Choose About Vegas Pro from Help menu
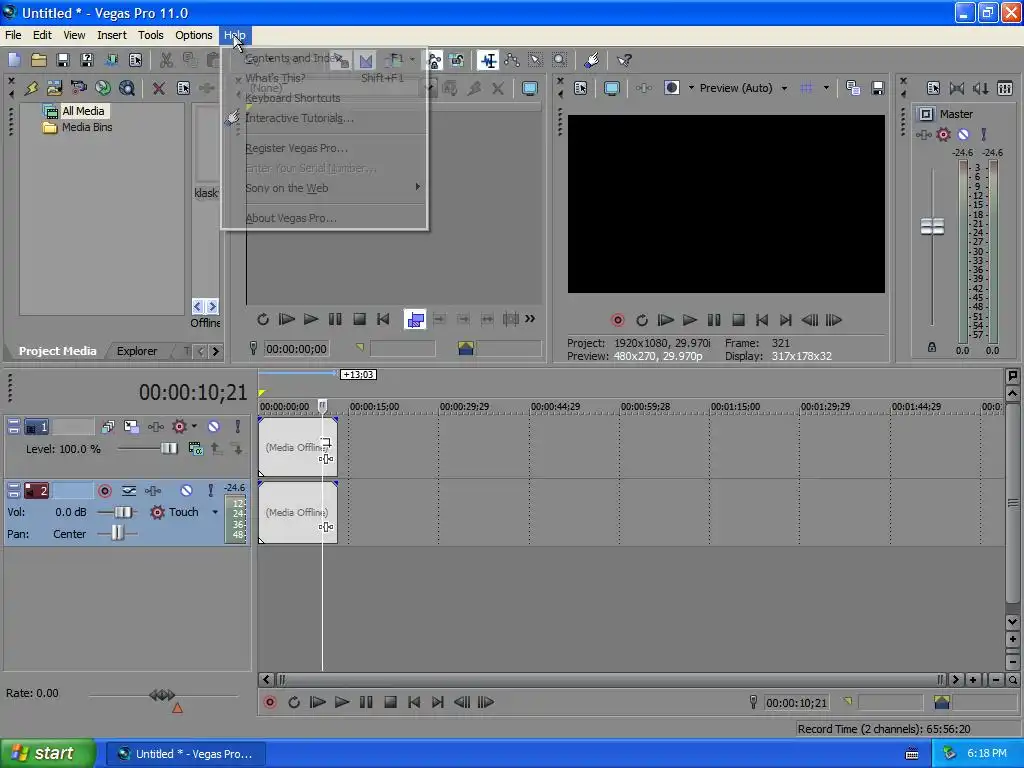The image size is (1024, 768). coord(324,218)
